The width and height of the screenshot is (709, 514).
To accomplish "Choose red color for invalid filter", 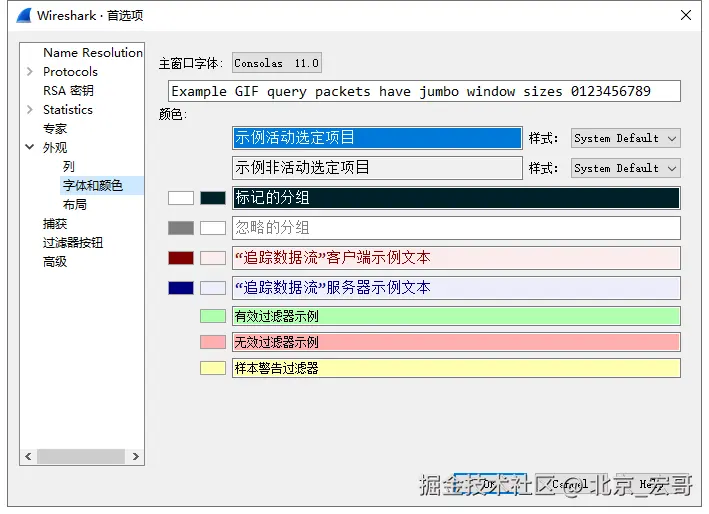I will pos(213,342).
